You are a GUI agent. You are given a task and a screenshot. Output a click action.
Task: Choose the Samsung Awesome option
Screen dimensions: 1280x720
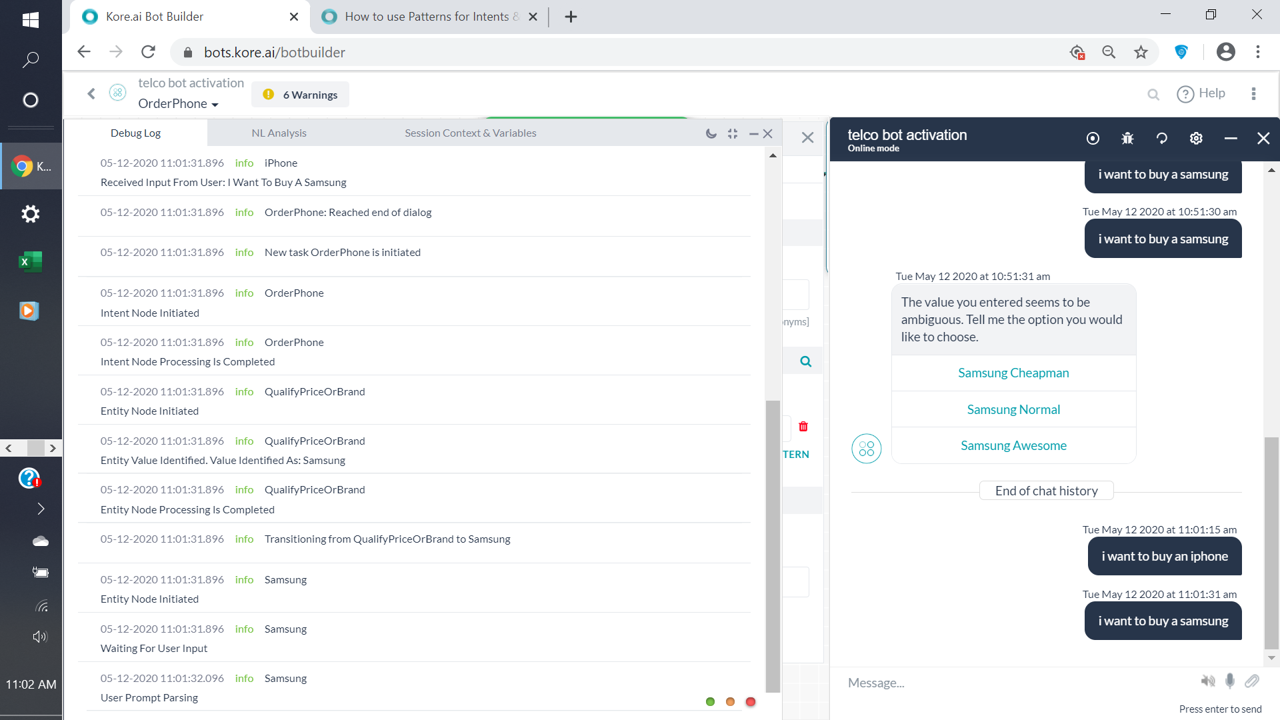coord(1014,446)
